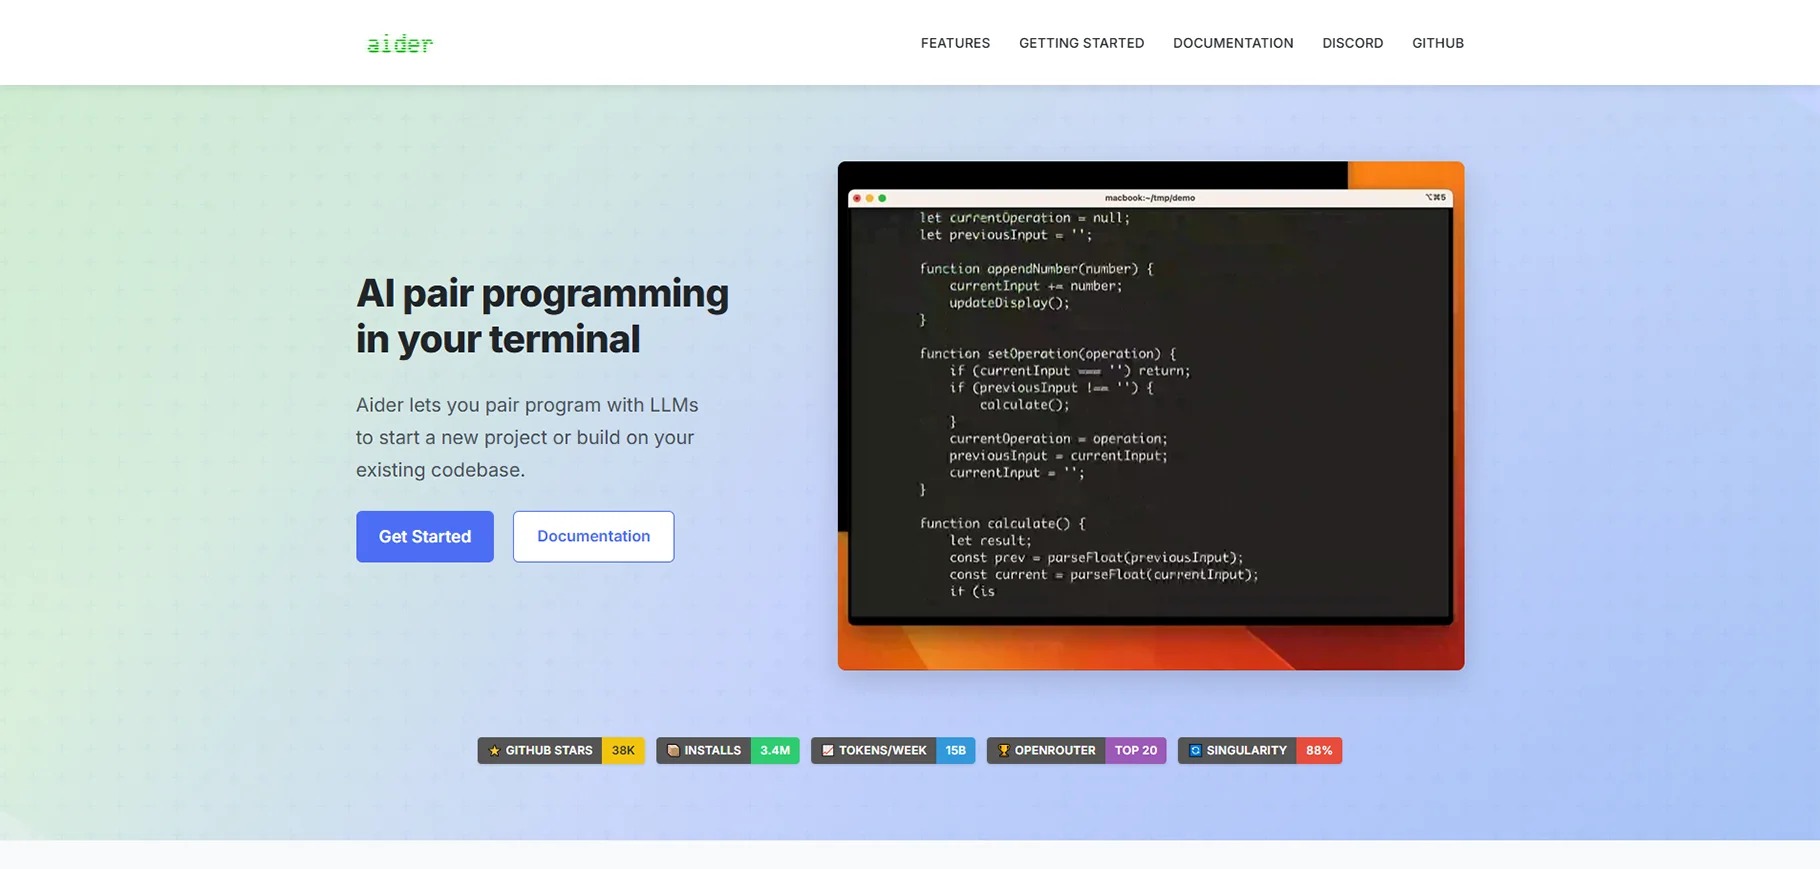Click the code line "function appendNumber(number) {"

coord(1036,269)
